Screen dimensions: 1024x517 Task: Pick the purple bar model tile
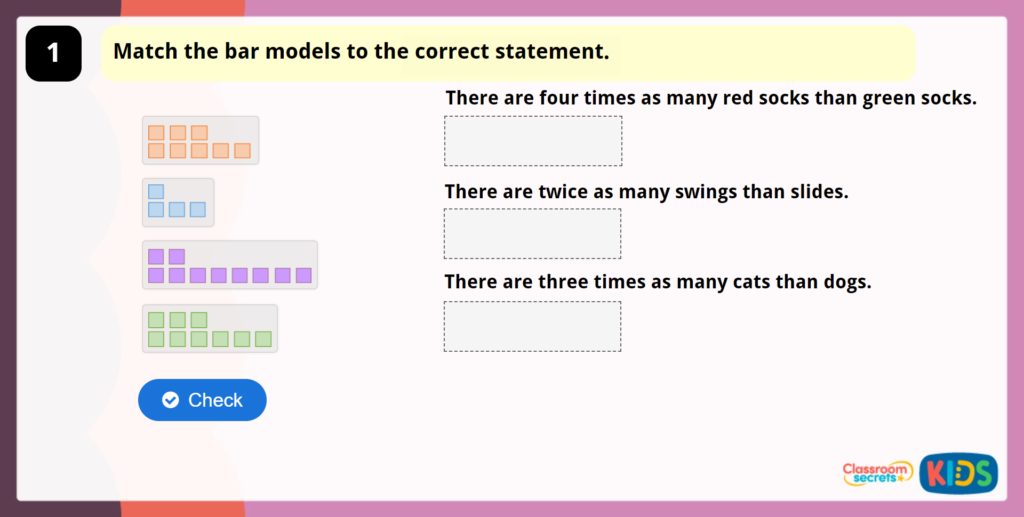click(x=230, y=265)
